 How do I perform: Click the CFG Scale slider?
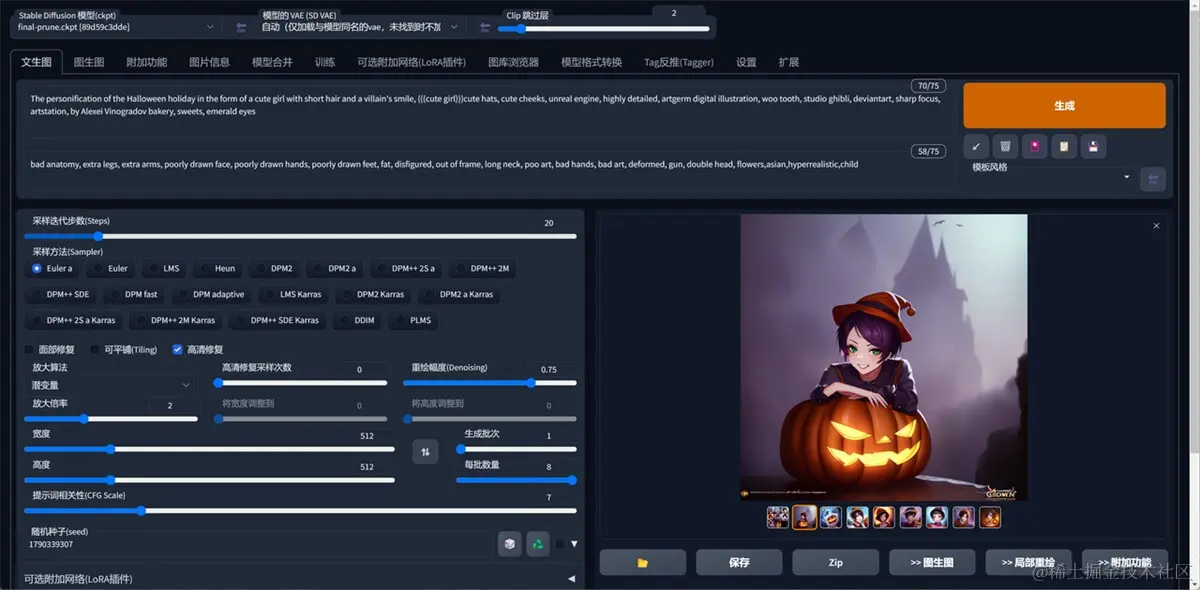coord(300,510)
